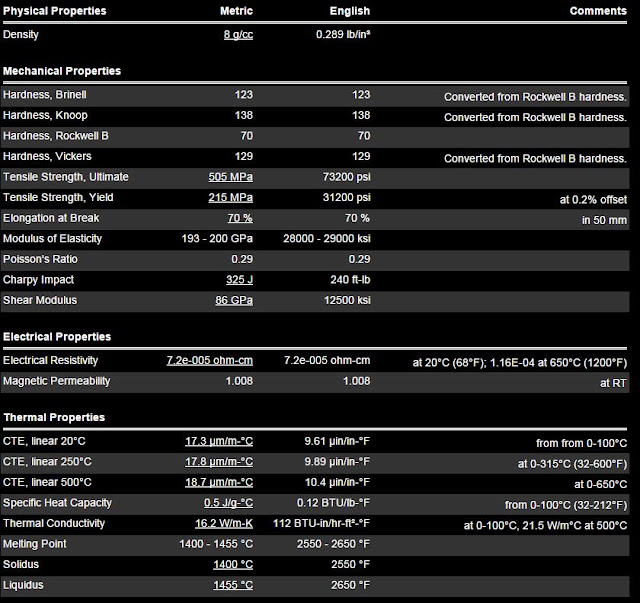Click the Hardness, Brinell row label

45,95
